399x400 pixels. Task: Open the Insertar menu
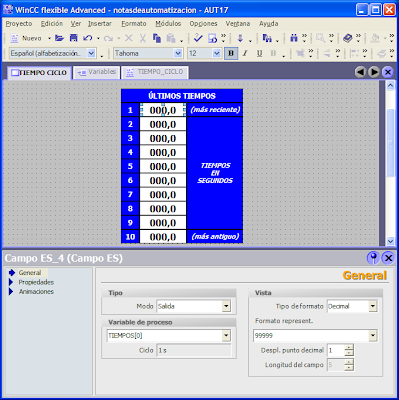pyautogui.click(x=100, y=24)
